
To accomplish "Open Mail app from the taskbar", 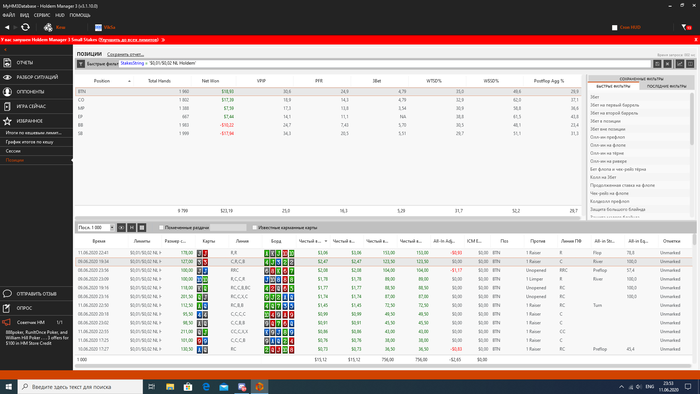I will [224, 386].
